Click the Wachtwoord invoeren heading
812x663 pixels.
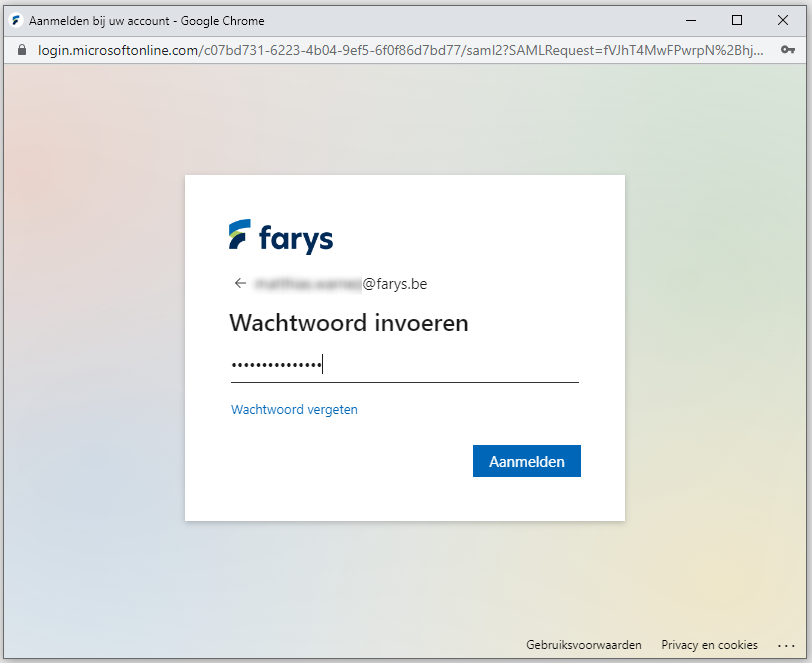coord(349,323)
